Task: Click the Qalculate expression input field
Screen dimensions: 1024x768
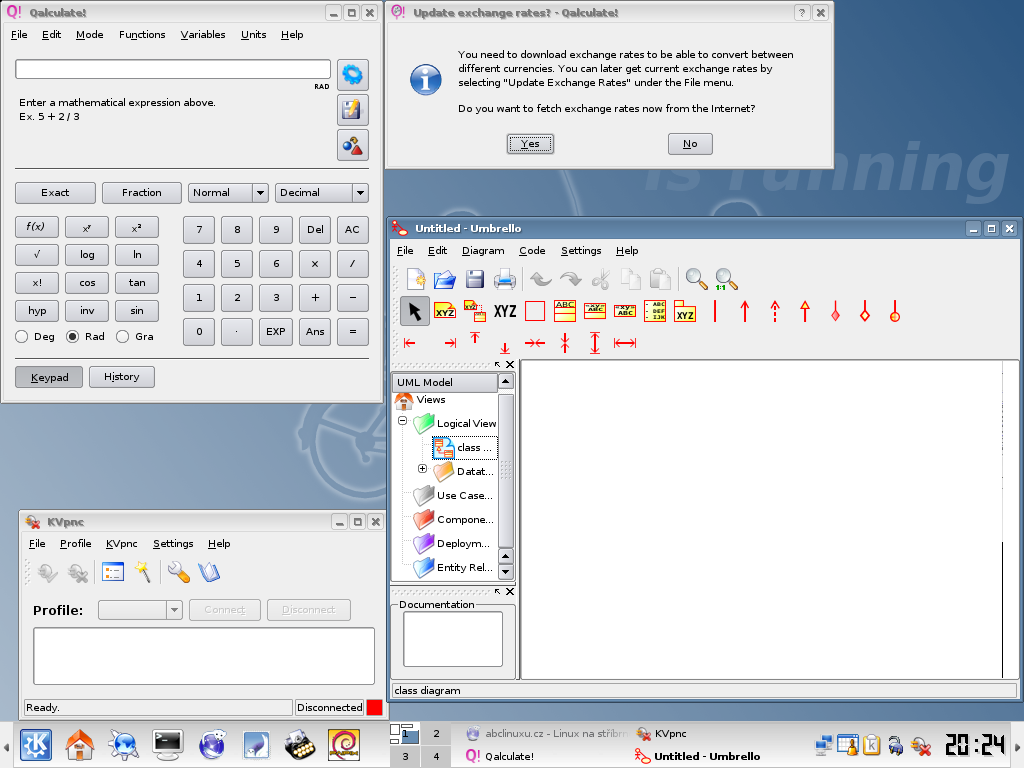Action: [173, 69]
